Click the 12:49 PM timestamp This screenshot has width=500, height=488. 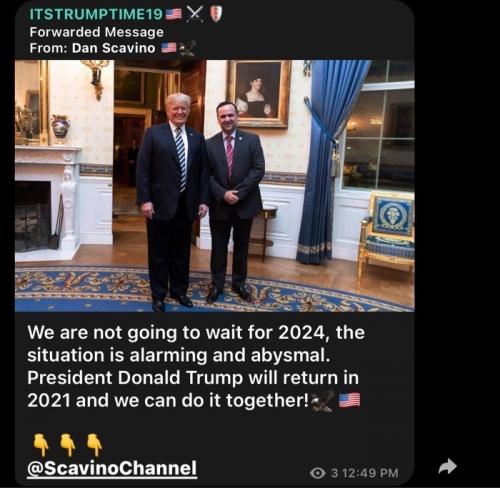coord(370,473)
